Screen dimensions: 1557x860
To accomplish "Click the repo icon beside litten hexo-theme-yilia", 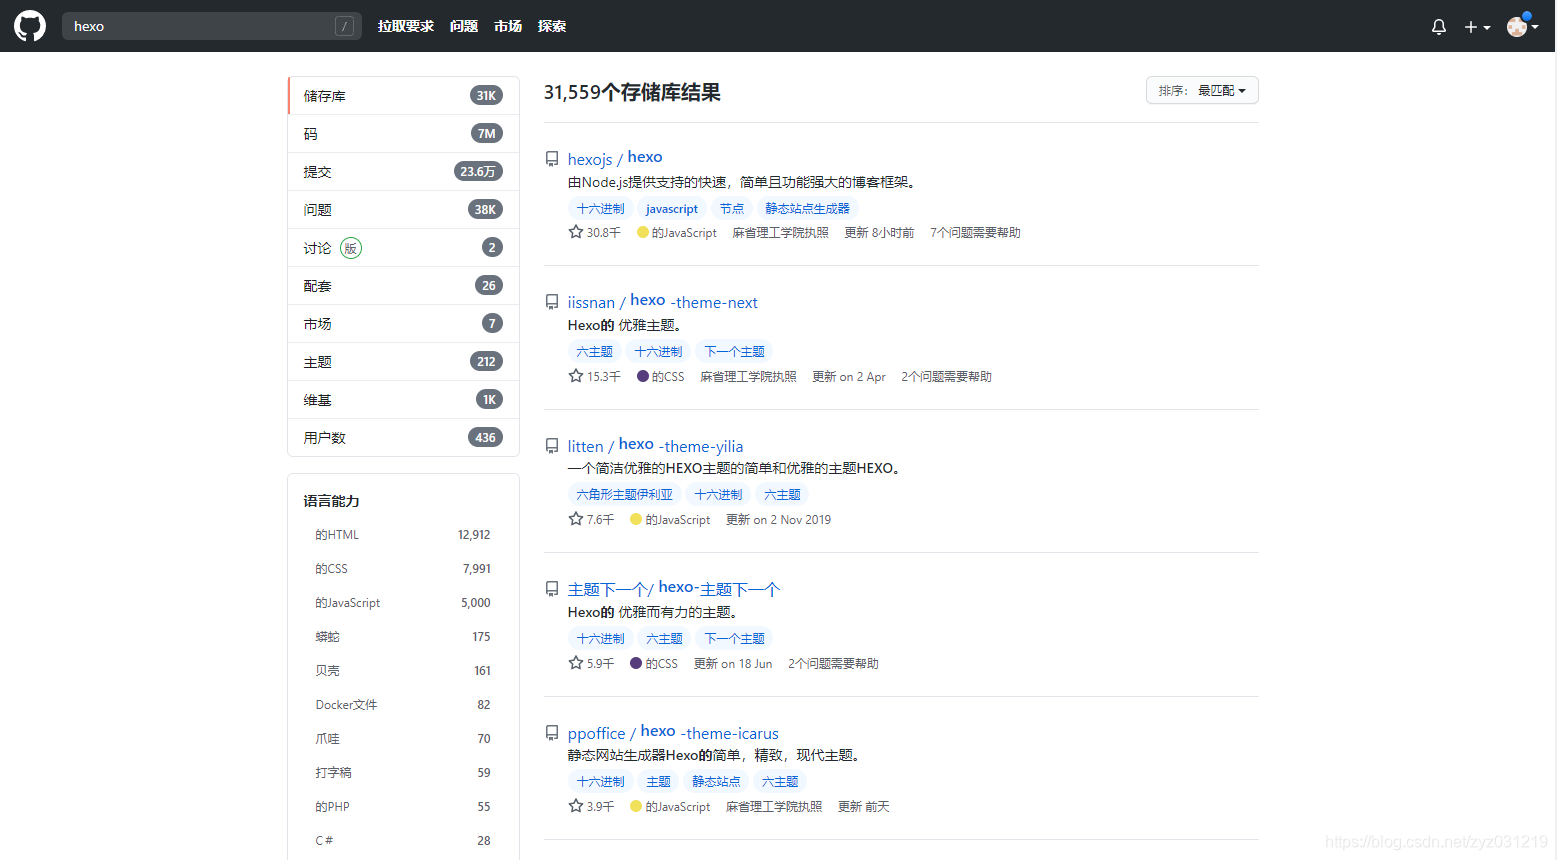I will tap(552, 446).
